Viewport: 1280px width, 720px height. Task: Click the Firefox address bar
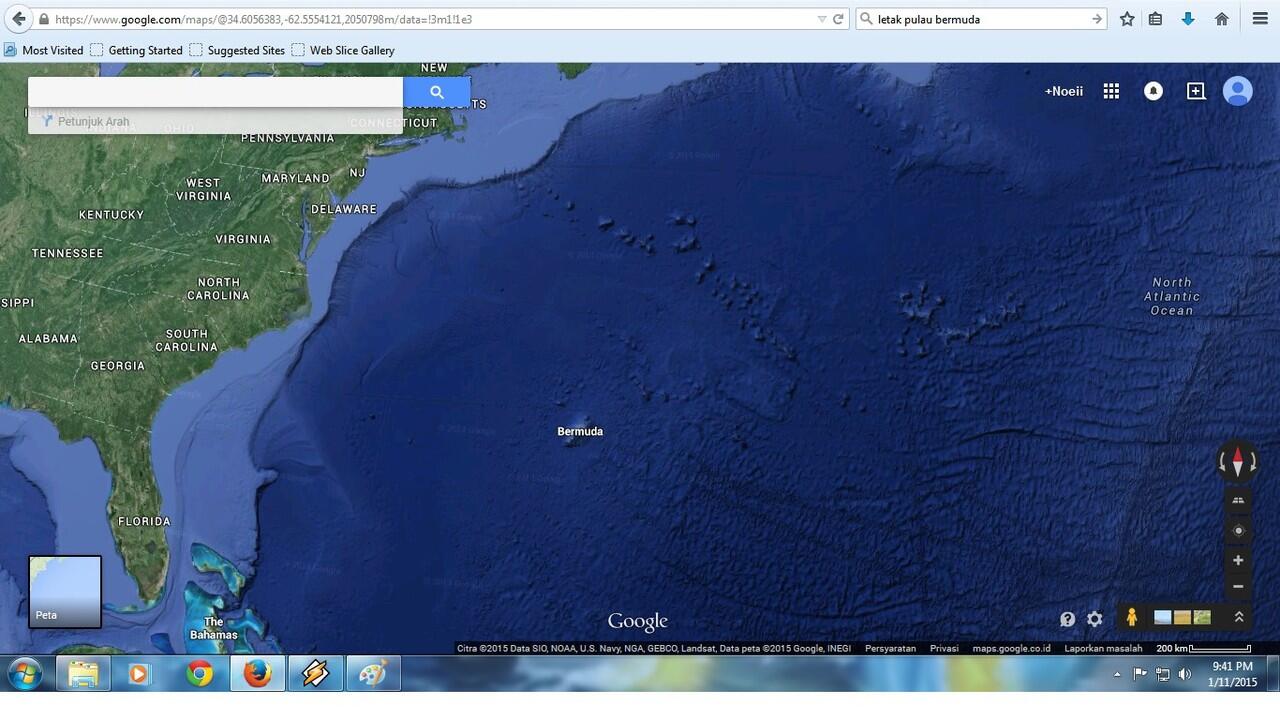click(430, 19)
